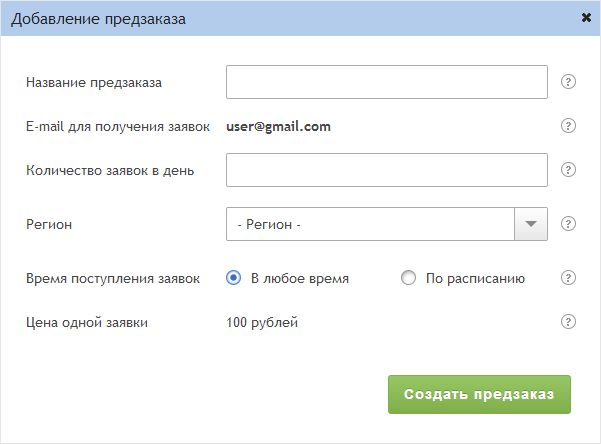Image resolution: width=601 pixels, height=444 pixels.
Task: Open help for Время поступления заявок
Action: pyautogui.click(x=568, y=278)
